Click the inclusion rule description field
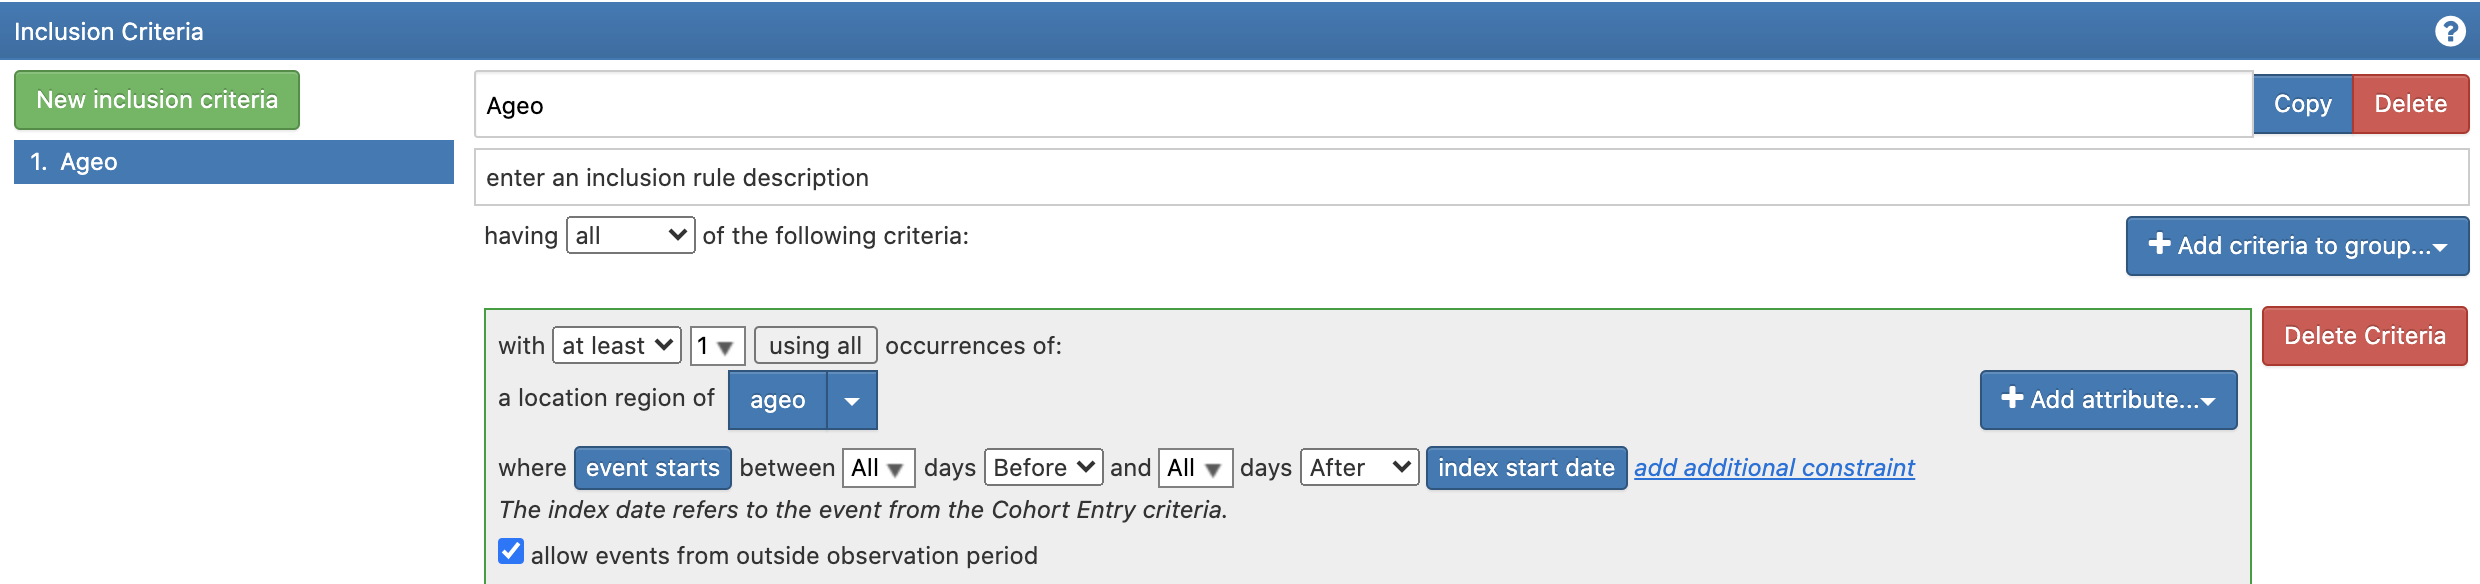Viewport: 2480px width, 584px height. [1200, 177]
